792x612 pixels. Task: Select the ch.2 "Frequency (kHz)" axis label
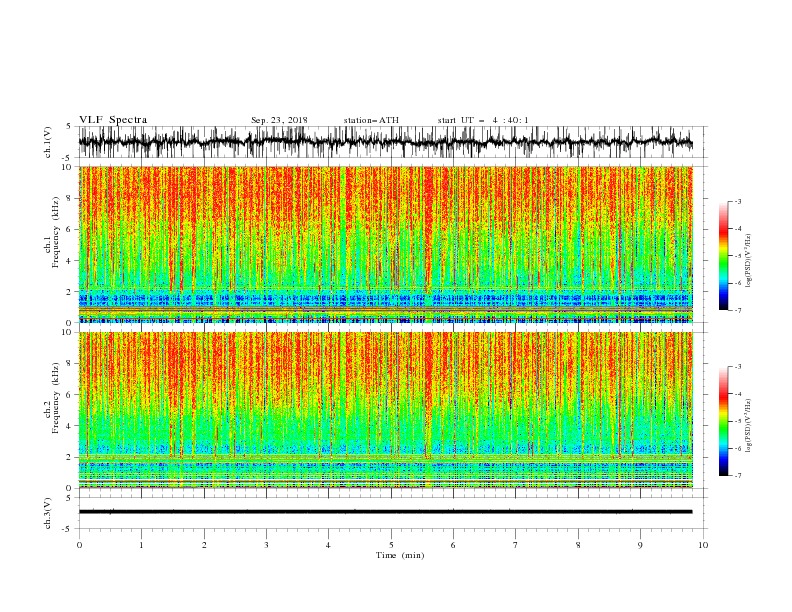pyautogui.click(x=56, y=398)
